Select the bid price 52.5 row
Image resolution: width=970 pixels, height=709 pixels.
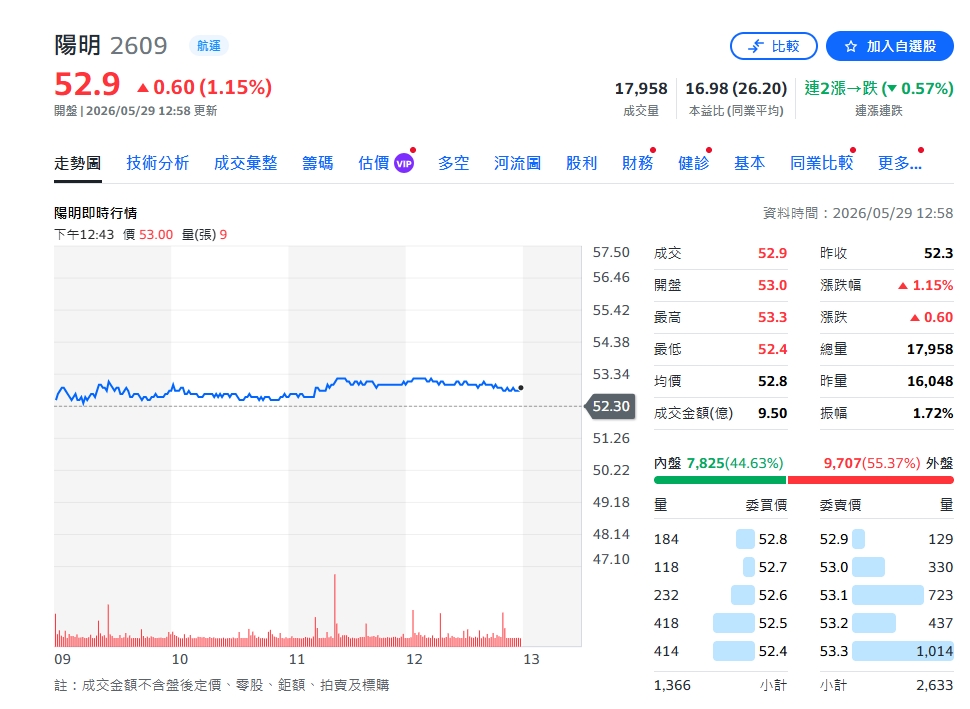click(720, 623)
